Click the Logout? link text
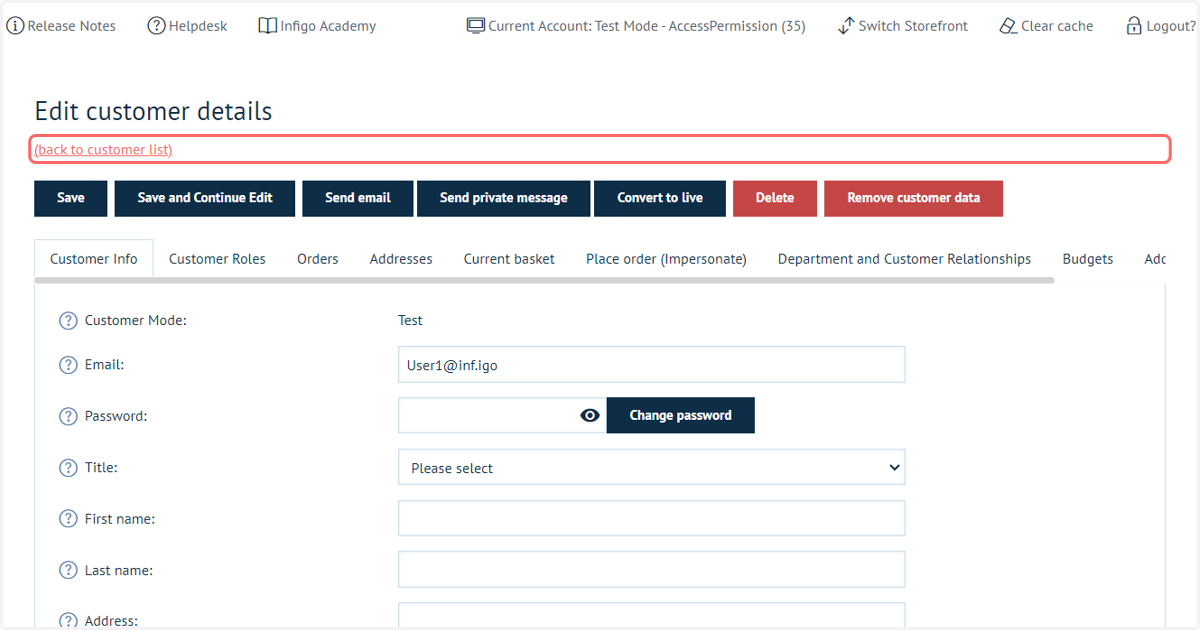Viewport: 1200px width, 630px height. tap(1171, 26)
